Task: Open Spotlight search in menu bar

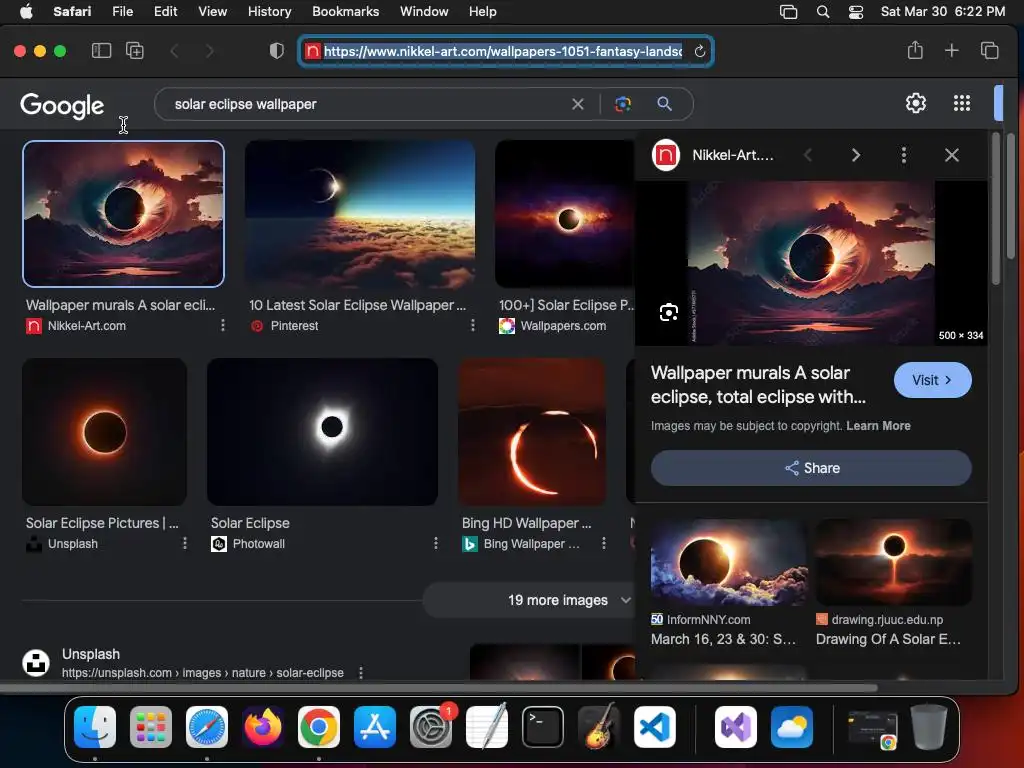Action: point(823,11)
